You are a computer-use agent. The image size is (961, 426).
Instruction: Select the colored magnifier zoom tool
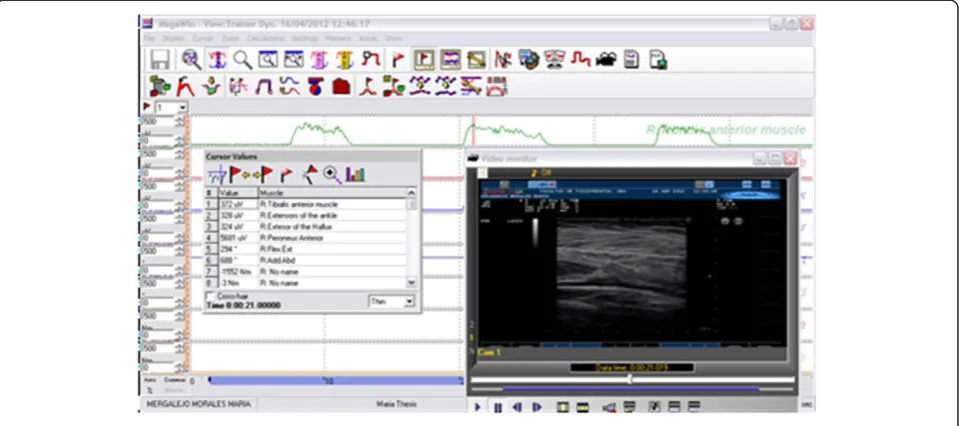point(191,59)
